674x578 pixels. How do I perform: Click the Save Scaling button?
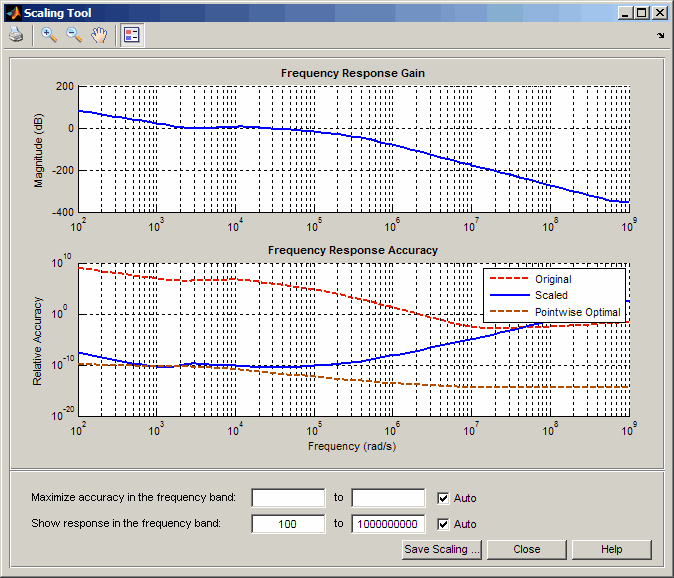[442, 550]
